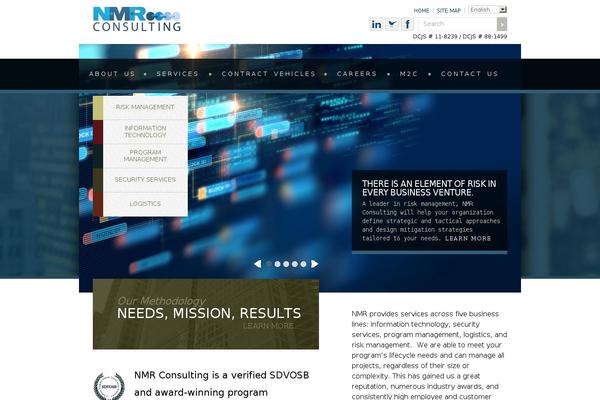
Task: Open the SERVICES menu
Action: (x=178, y=73)
